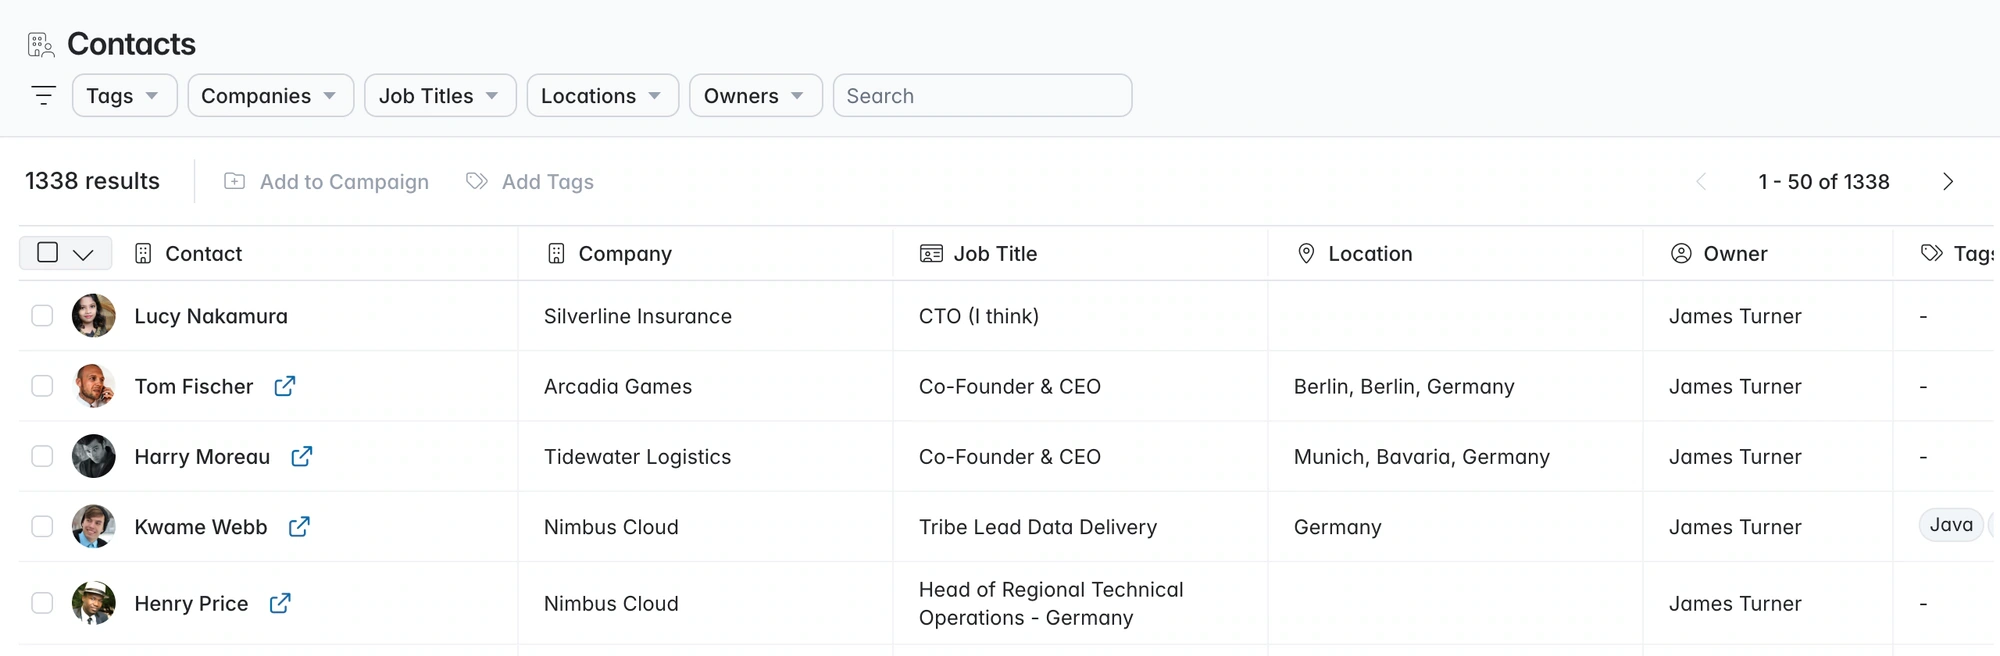Open Henry Price's external profile link icon
This screenshot has width=2000, height=656.
coord(280,603)
